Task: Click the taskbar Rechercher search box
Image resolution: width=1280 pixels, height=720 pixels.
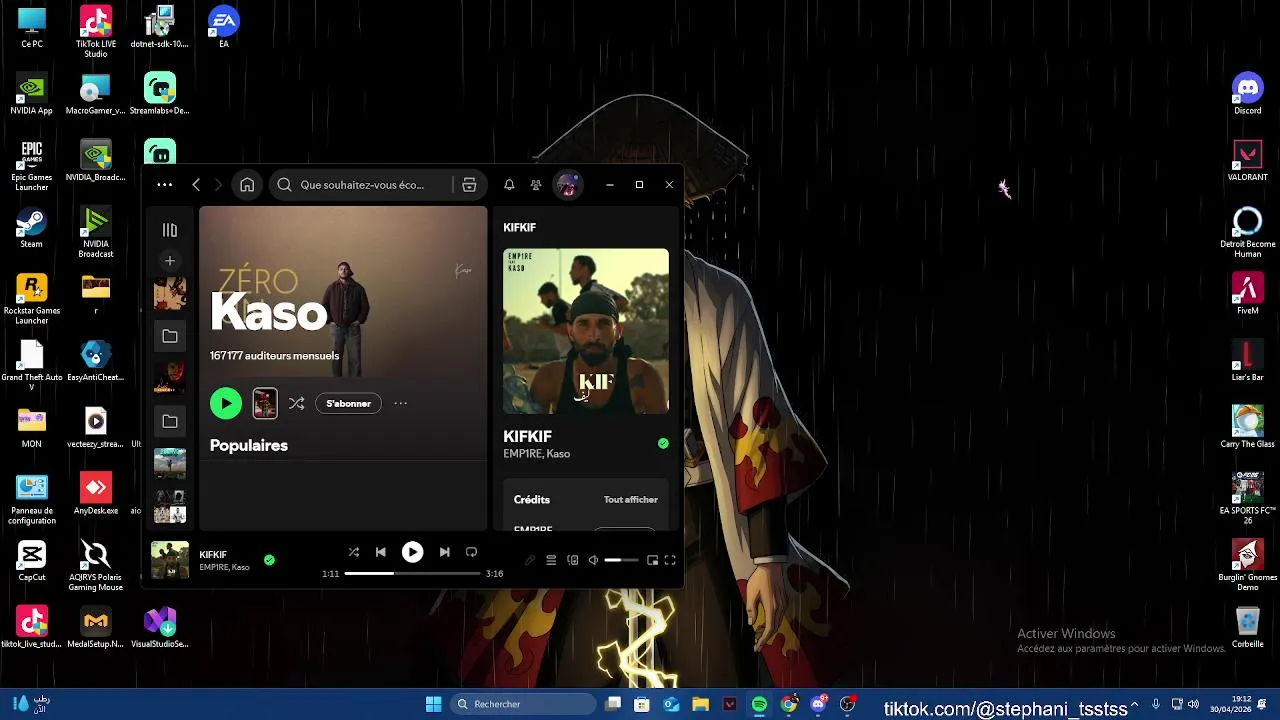Action: (524, 704)
